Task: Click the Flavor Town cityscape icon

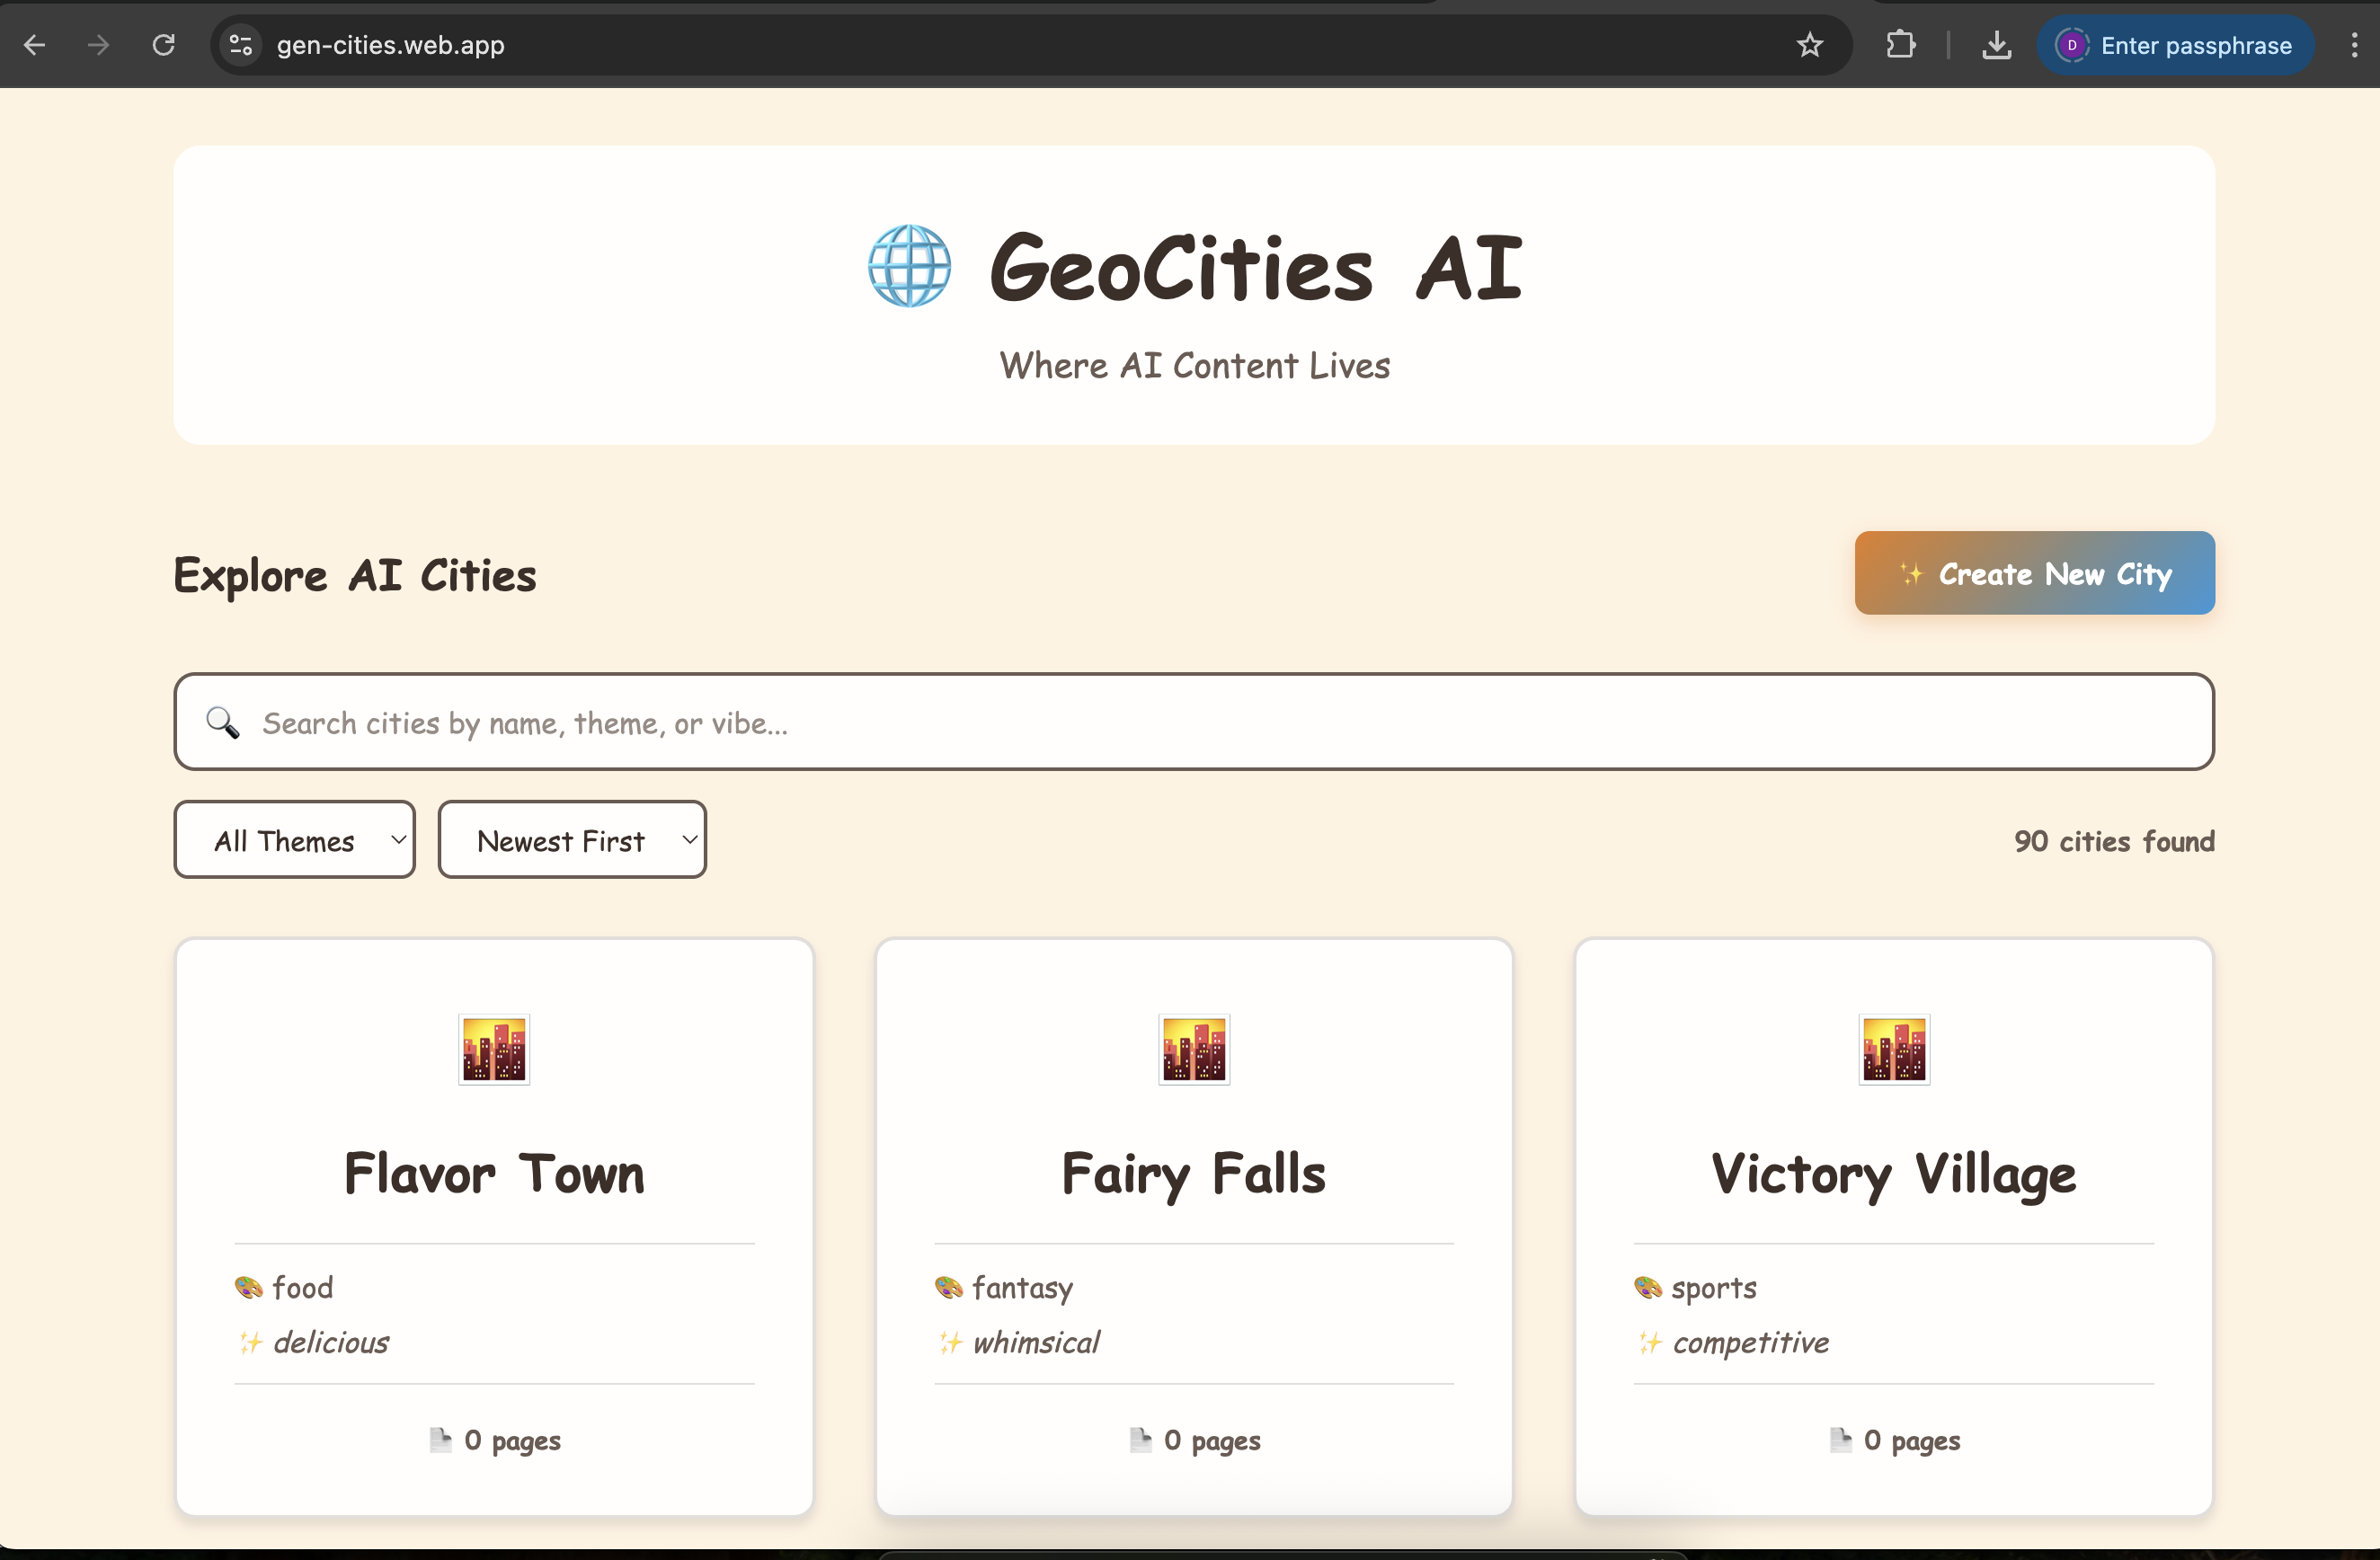Action: click(494, 1049)
